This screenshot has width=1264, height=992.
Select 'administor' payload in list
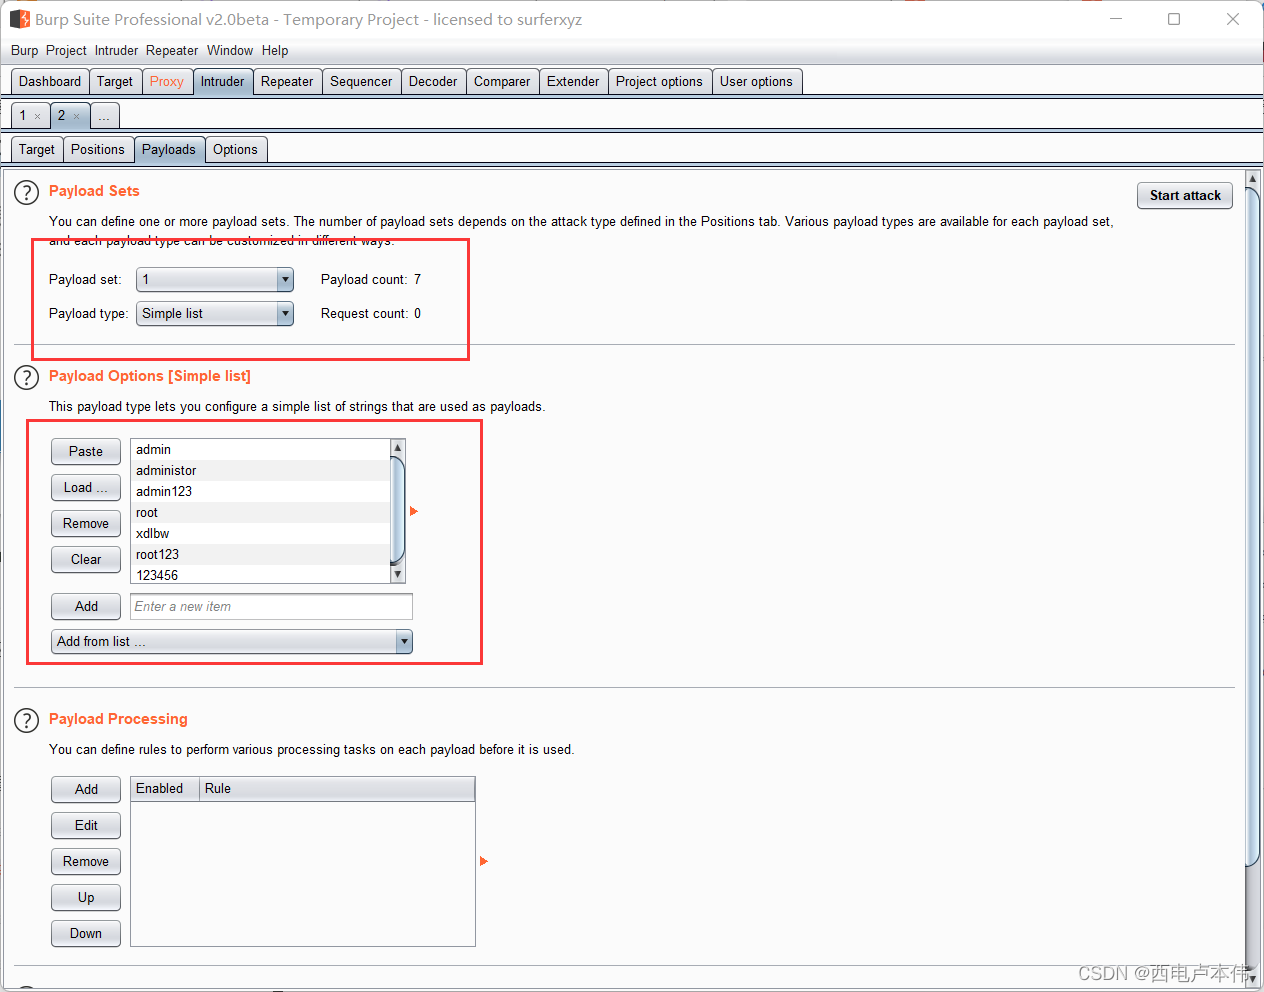260,471
